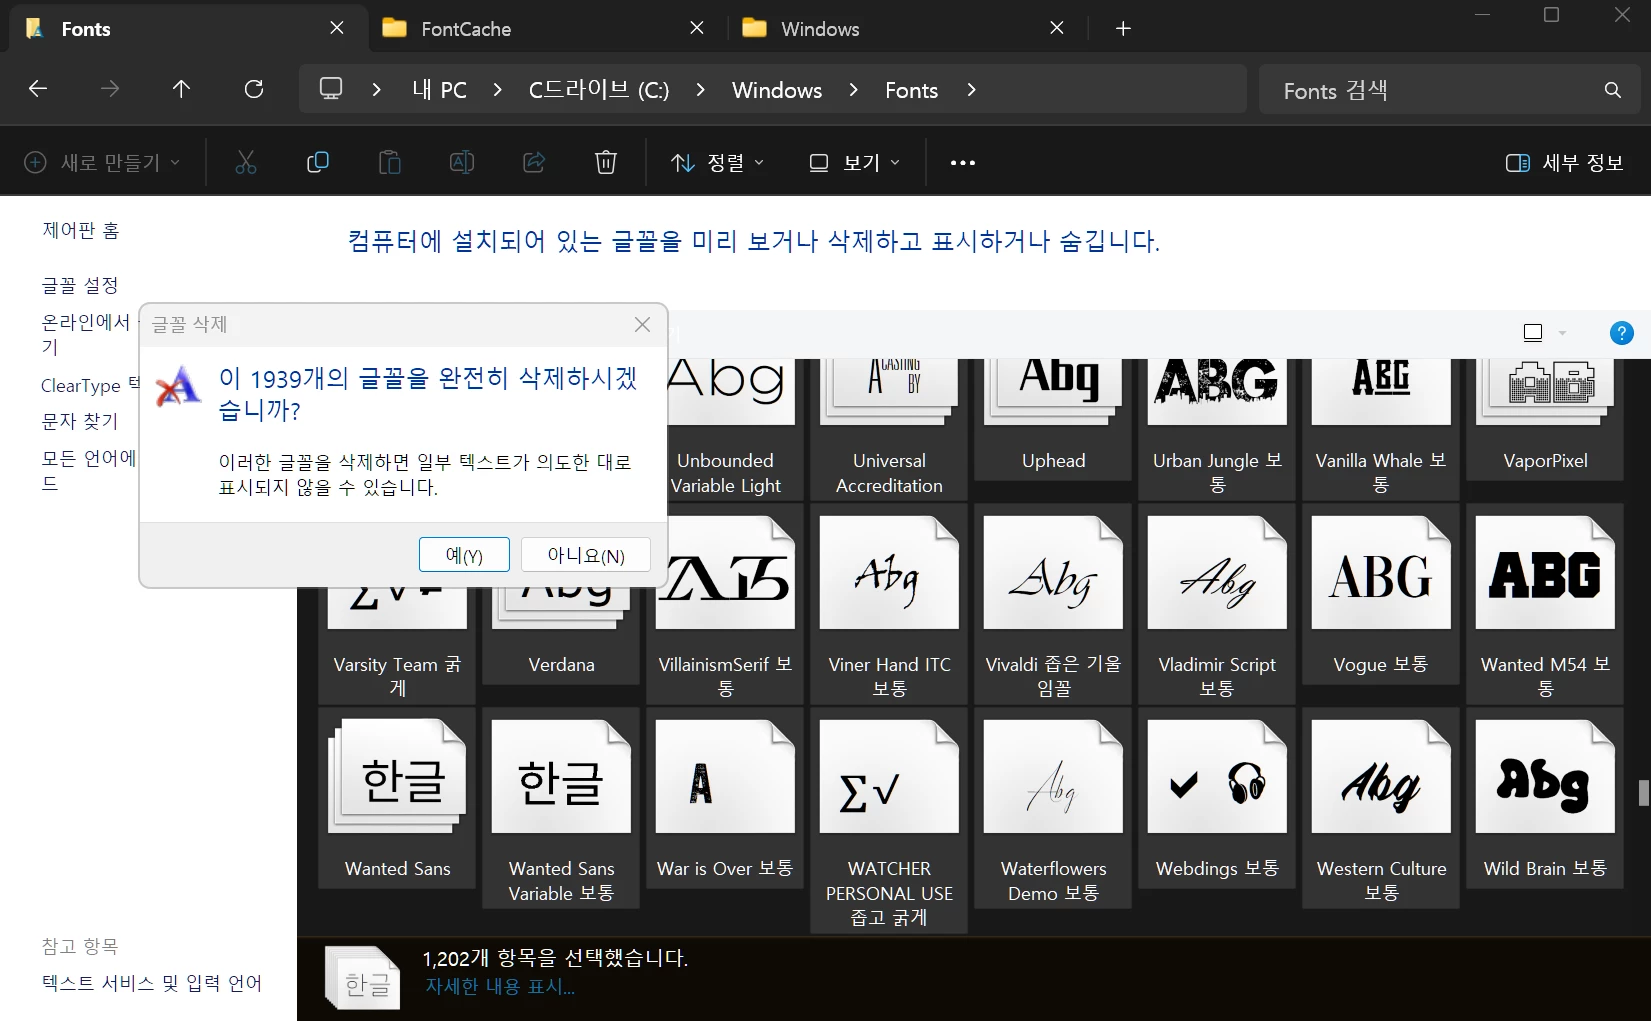Open a new tab with the plus button
This screenshot has width=1651, height=1021.
[x=1123, y=28]
